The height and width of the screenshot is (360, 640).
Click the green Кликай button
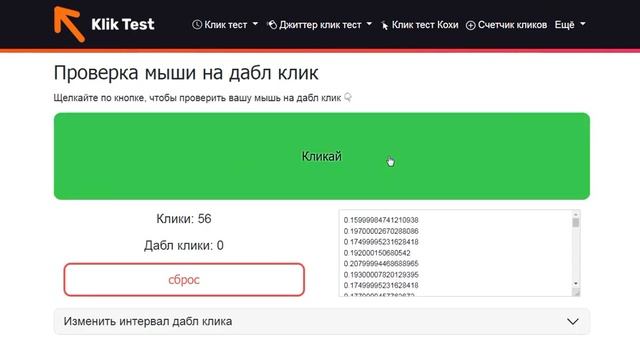point(322,156)
